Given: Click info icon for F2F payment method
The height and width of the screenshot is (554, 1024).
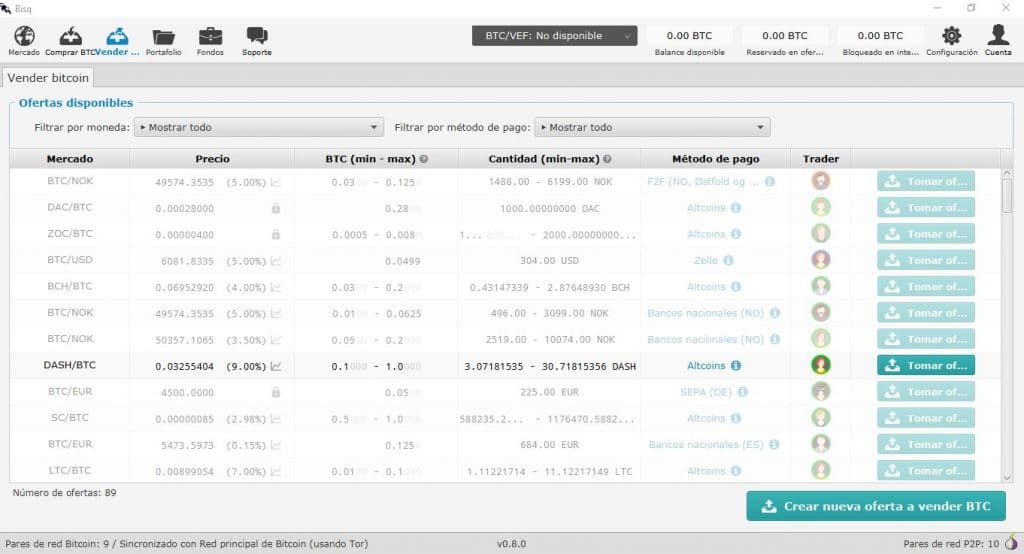Looking at the screenshot, I should (x=770, y=181).
